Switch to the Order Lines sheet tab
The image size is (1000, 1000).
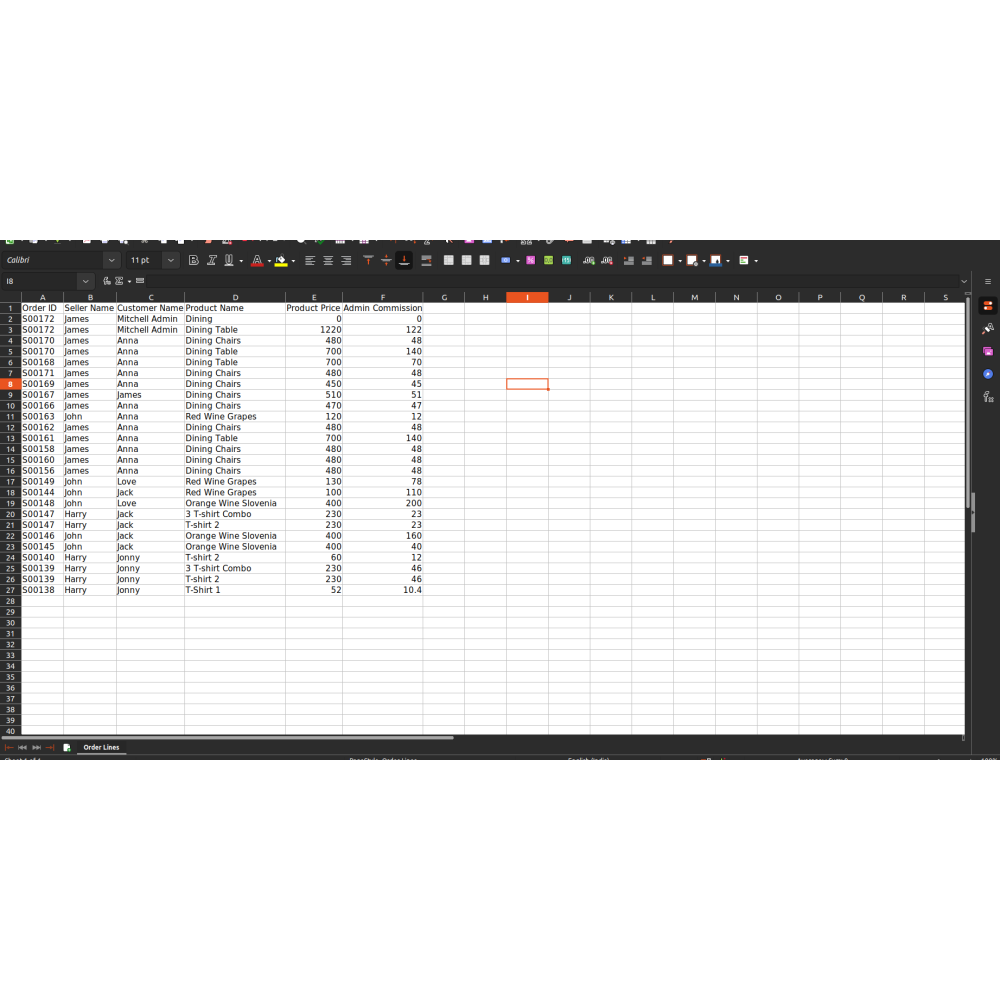[101, 748]
